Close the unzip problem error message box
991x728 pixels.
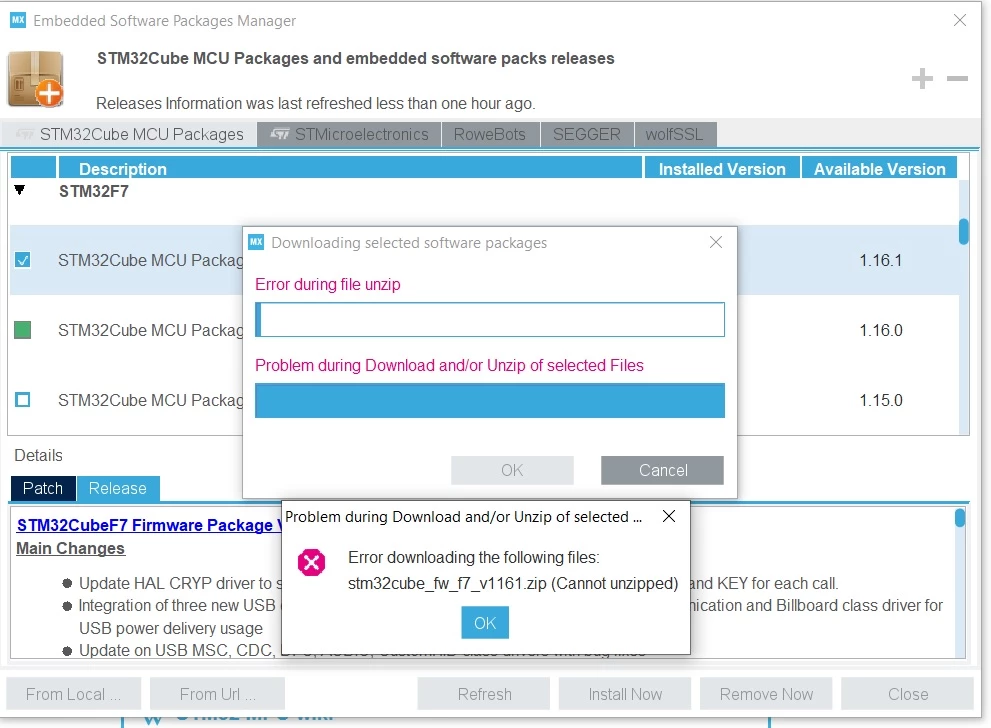[x=669, y=516]
